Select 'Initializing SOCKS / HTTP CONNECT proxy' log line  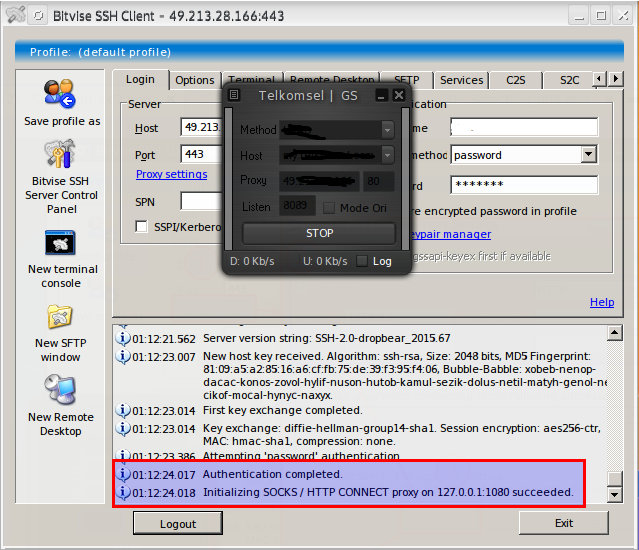click(388, 492)
